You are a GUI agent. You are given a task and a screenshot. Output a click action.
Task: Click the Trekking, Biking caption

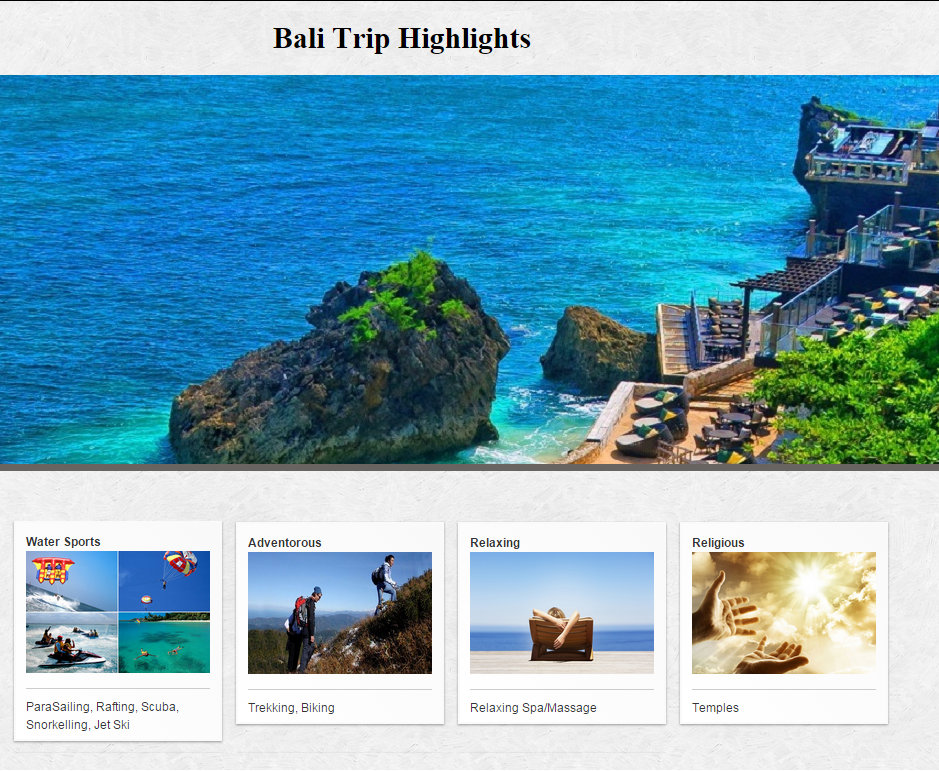(x=291, y=707)
